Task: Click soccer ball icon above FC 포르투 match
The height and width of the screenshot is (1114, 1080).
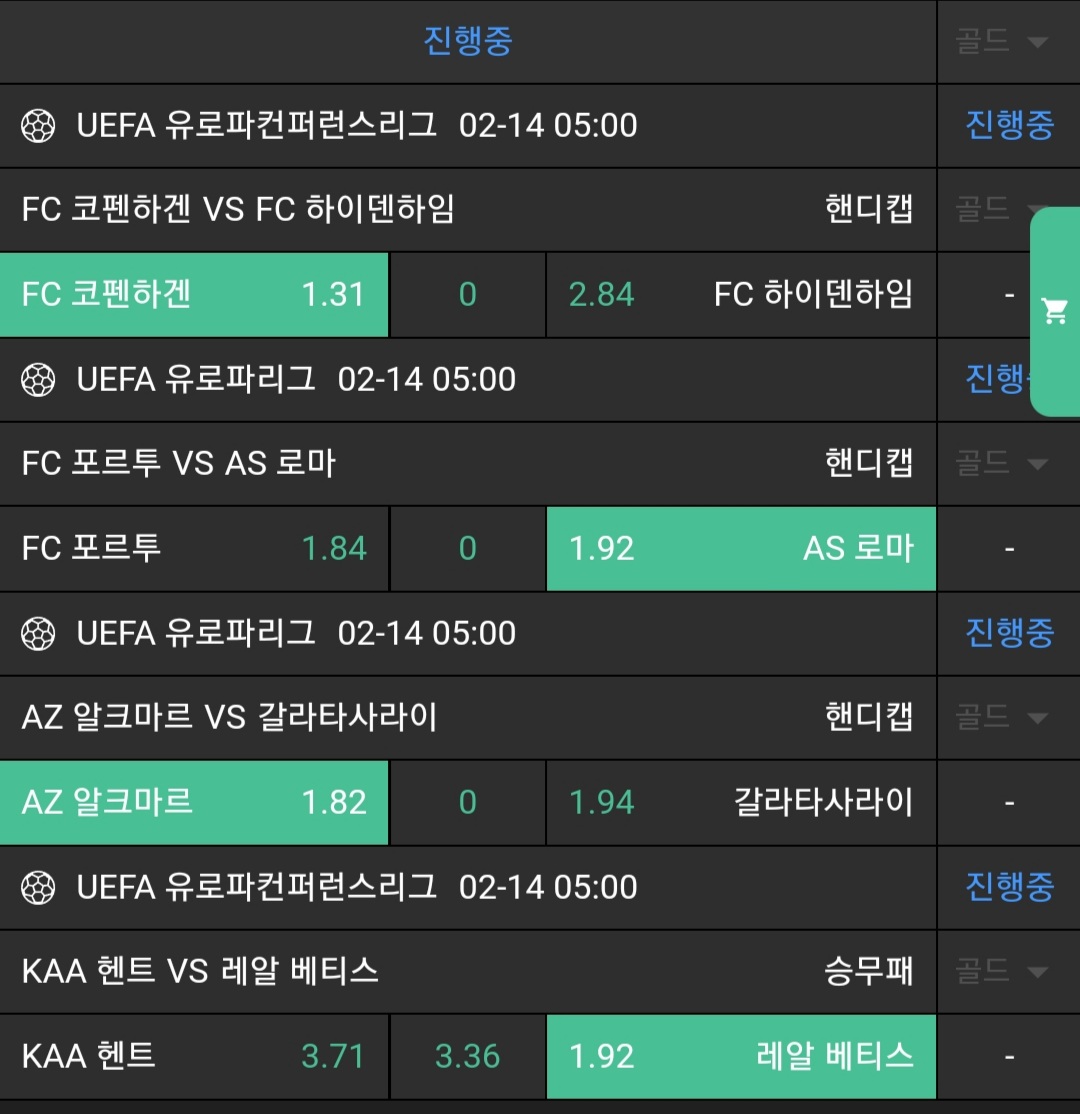Action: [38, 380]
